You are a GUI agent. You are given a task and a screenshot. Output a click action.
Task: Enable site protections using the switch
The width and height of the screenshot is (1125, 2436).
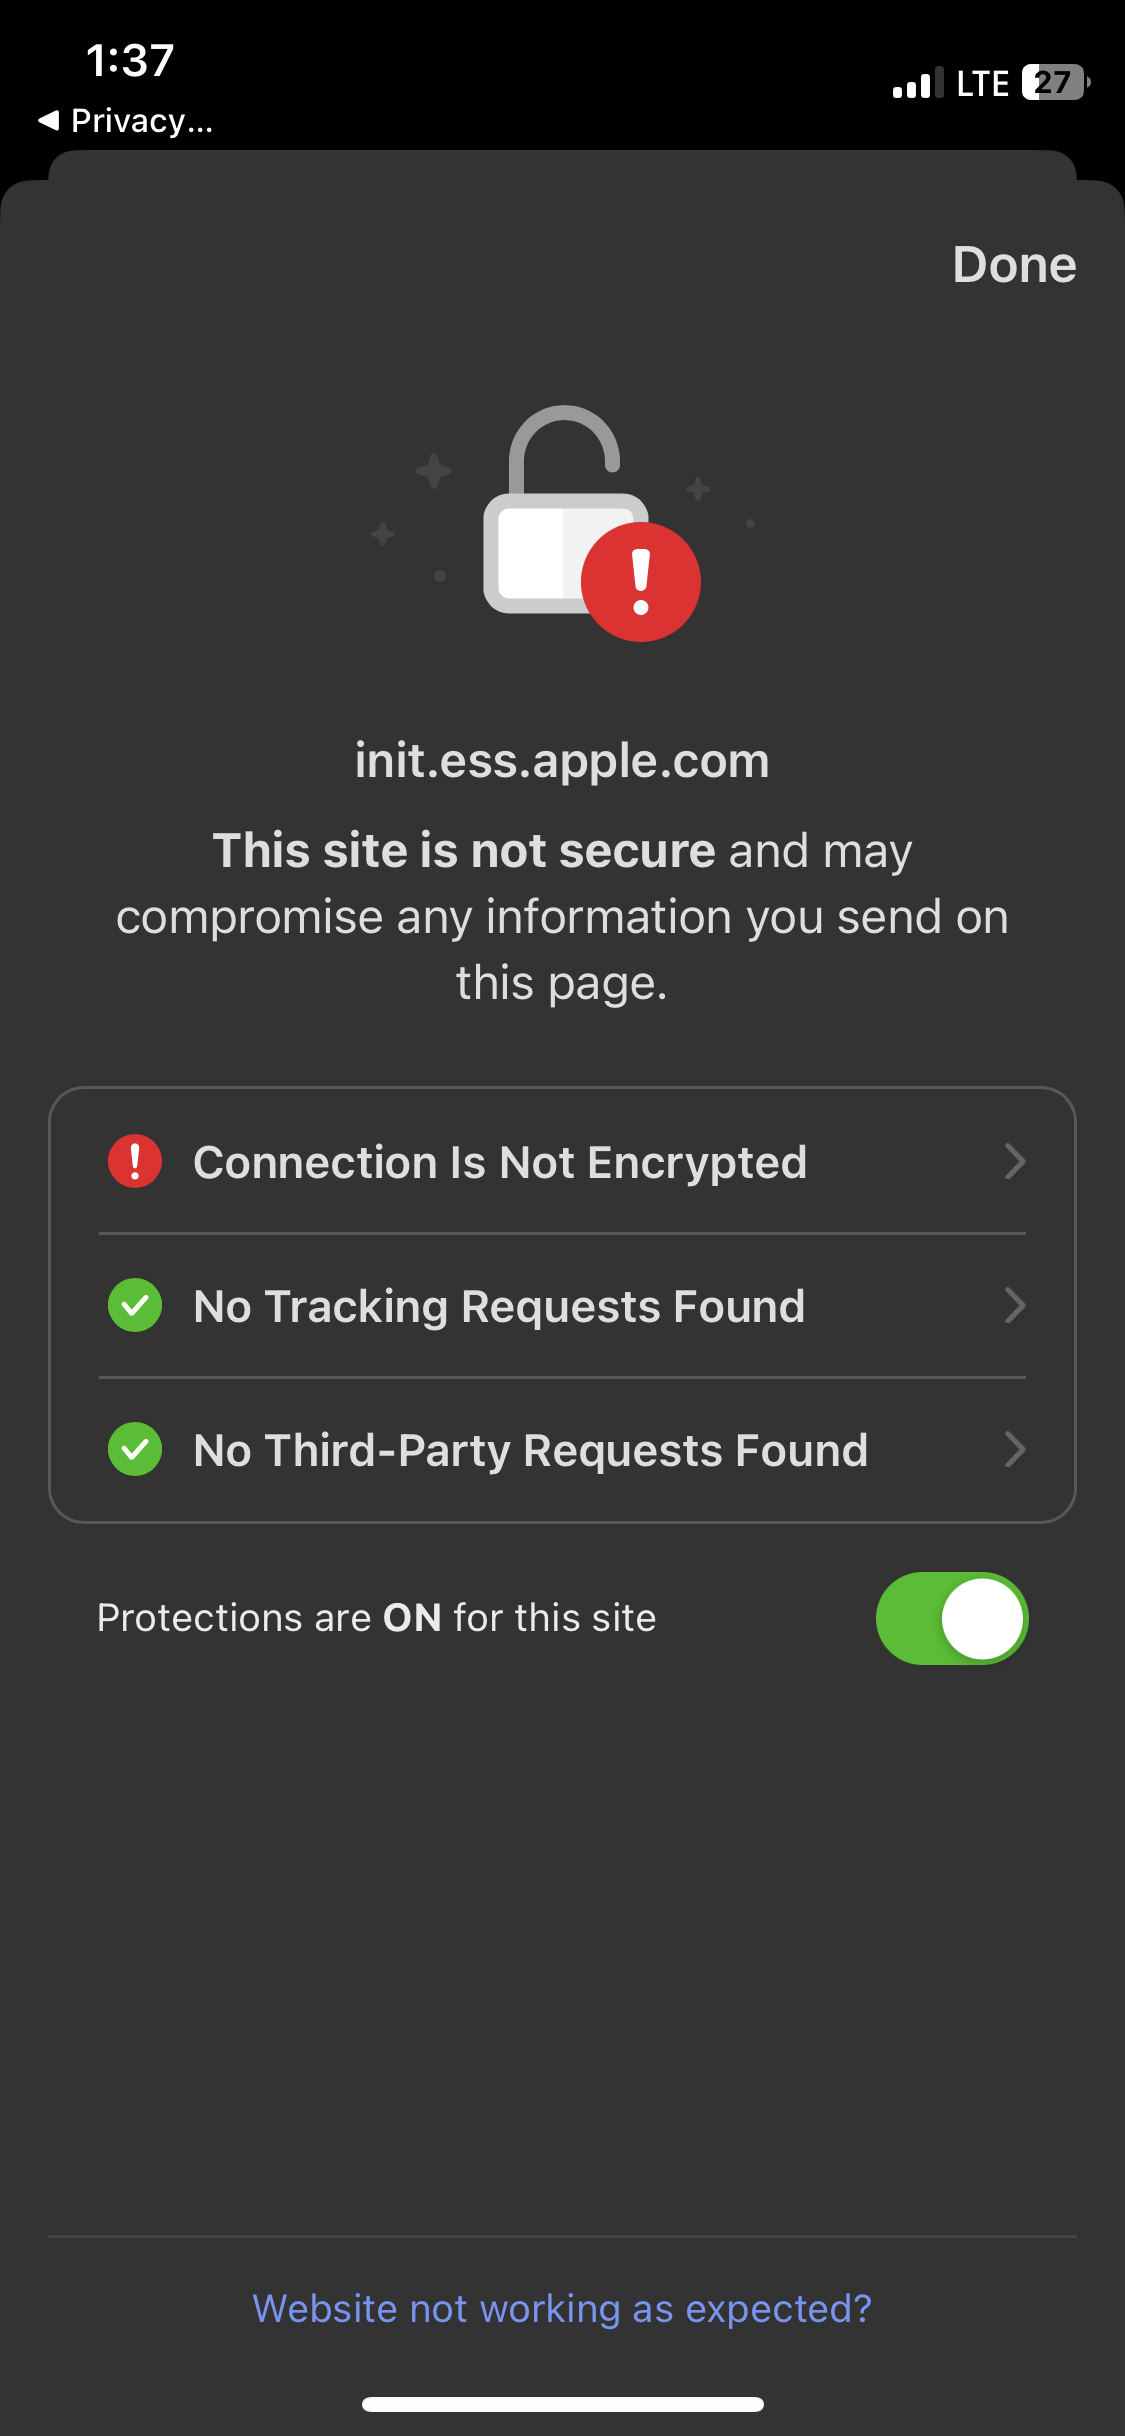(950, 1618)
